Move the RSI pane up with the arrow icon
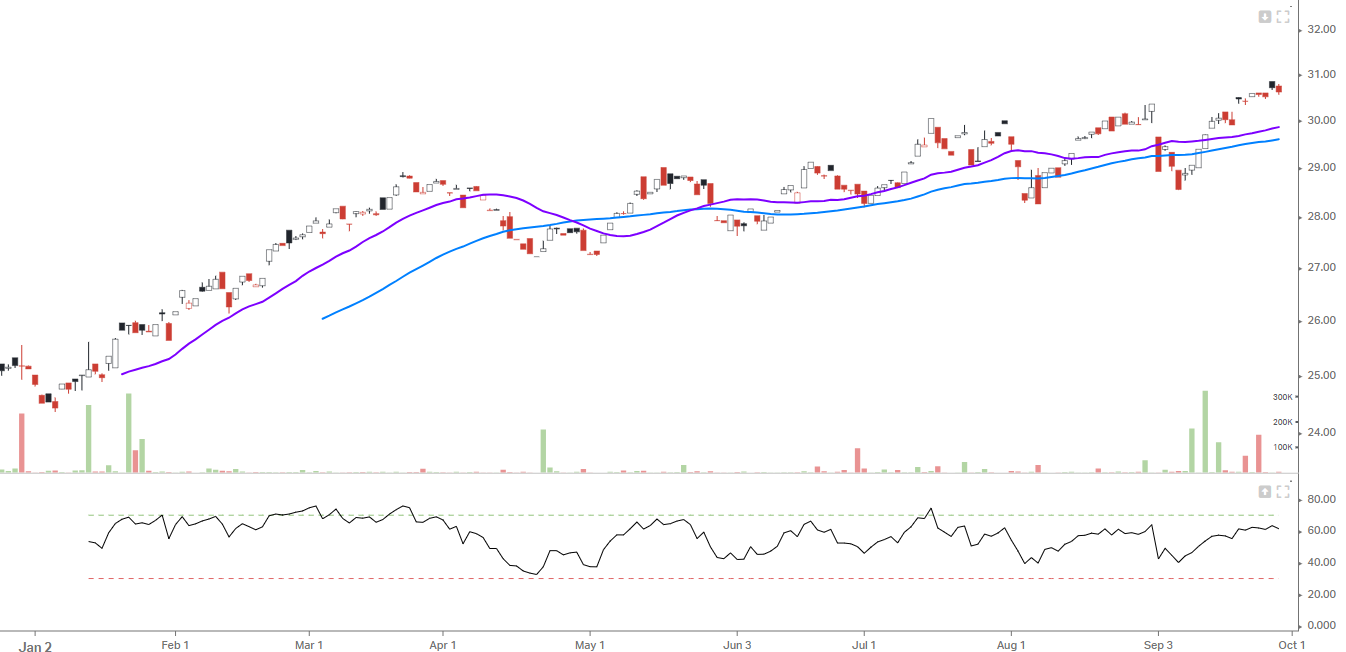Image resolution: width=1346 pixels, height=652 pixels. point(1265,491)
